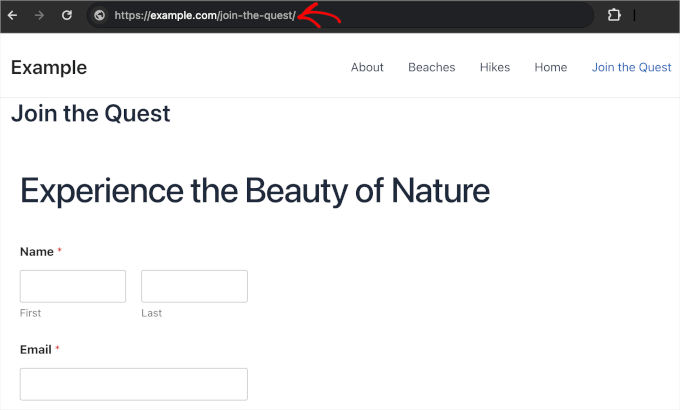Screen dimensions: 680x410
Task: Select the 'Join the Quest' page heading
Action: [x=91, y=114]
